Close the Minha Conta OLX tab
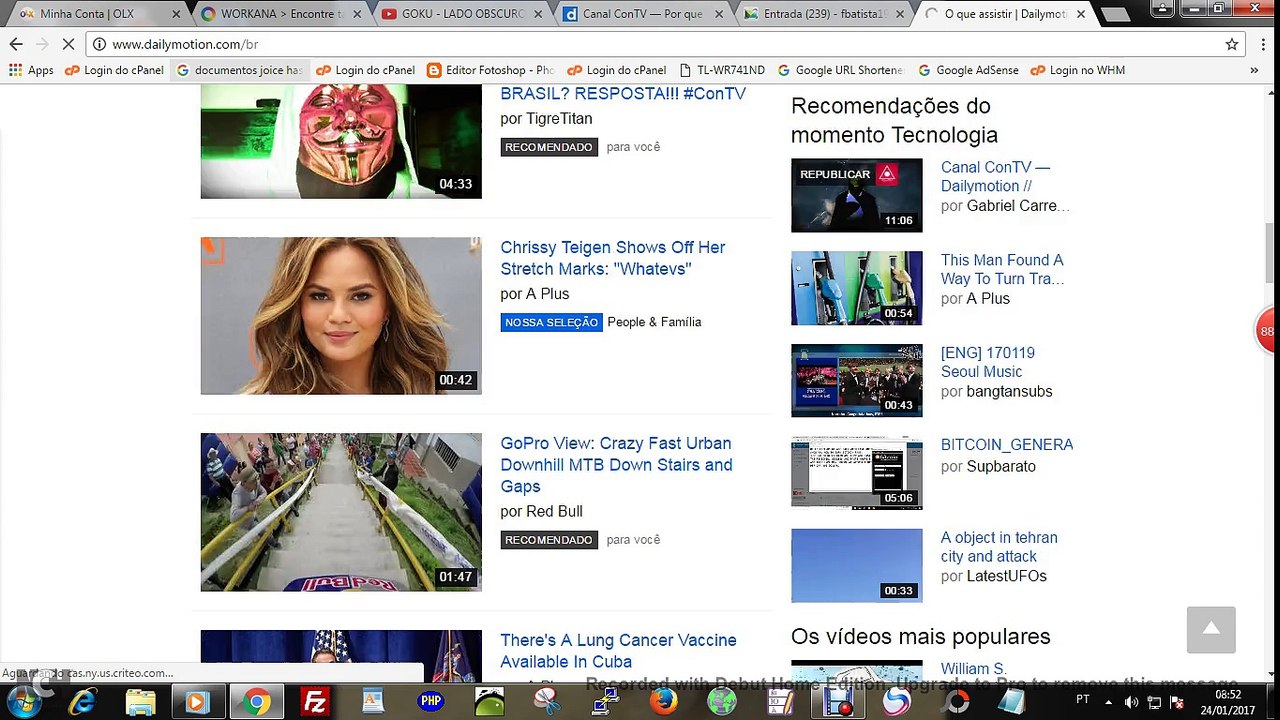Screen dimensions: 1280x720 point(176,14)
